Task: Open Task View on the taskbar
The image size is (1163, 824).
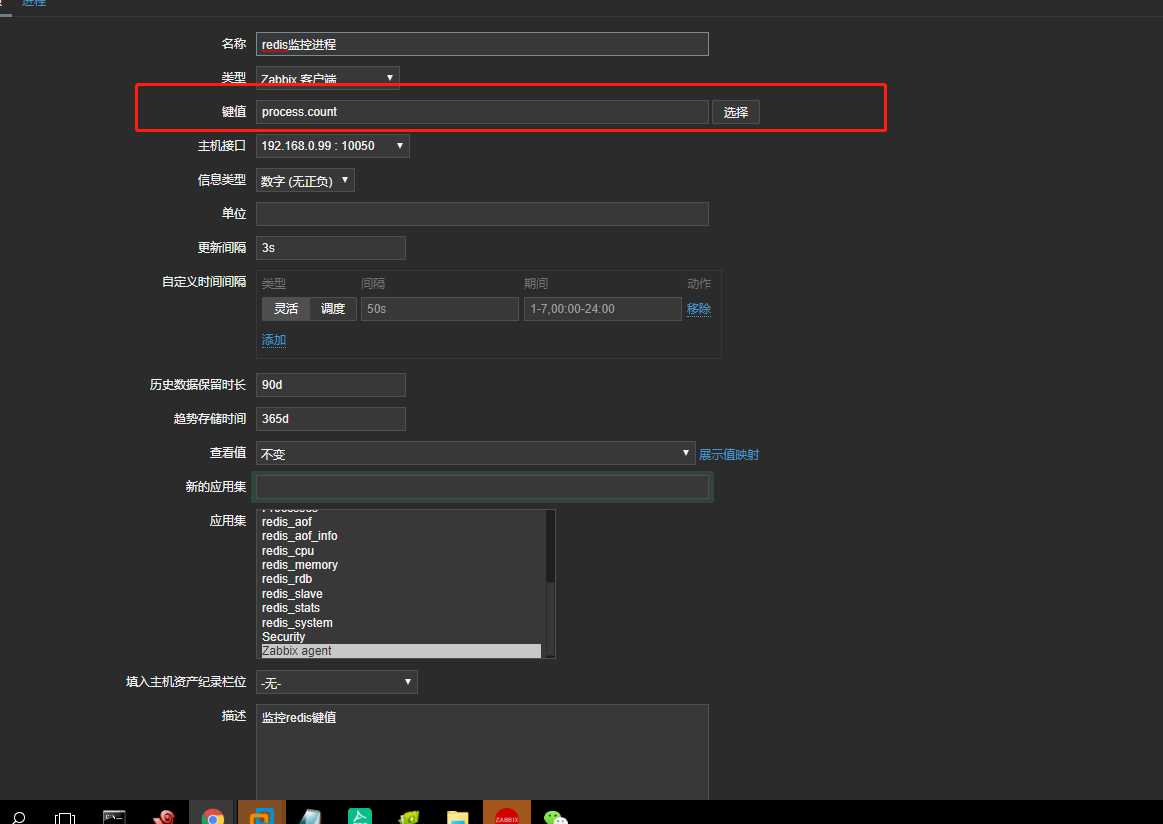Action: [x=65, y=817]
